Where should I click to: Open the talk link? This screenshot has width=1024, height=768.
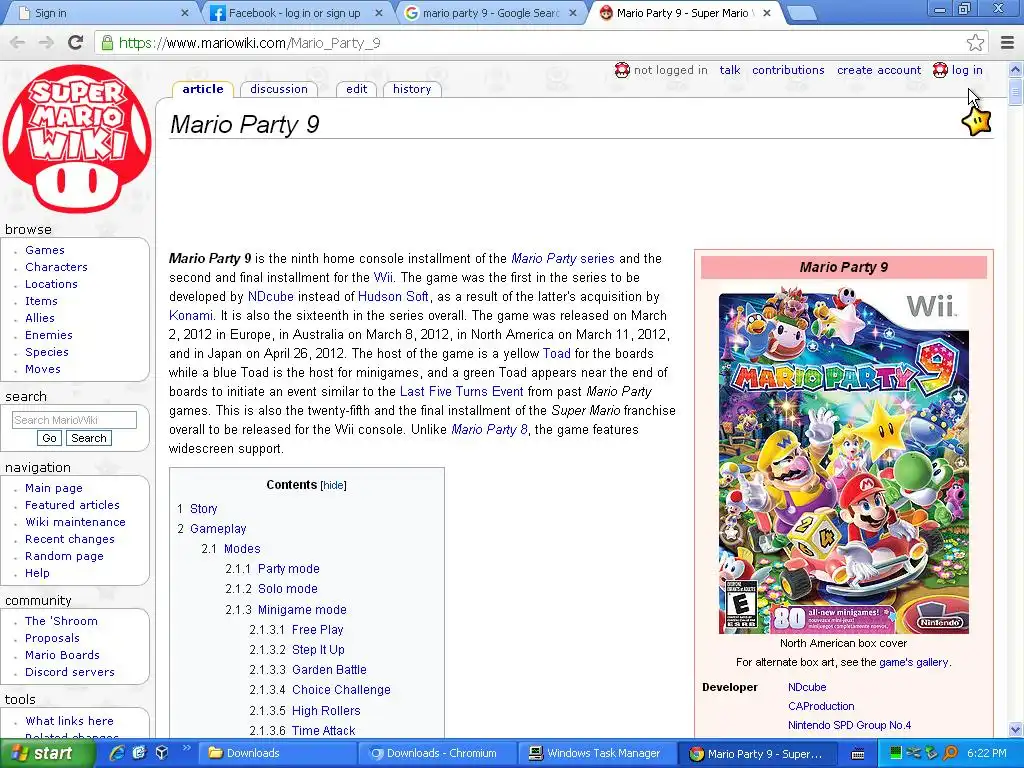730,70
